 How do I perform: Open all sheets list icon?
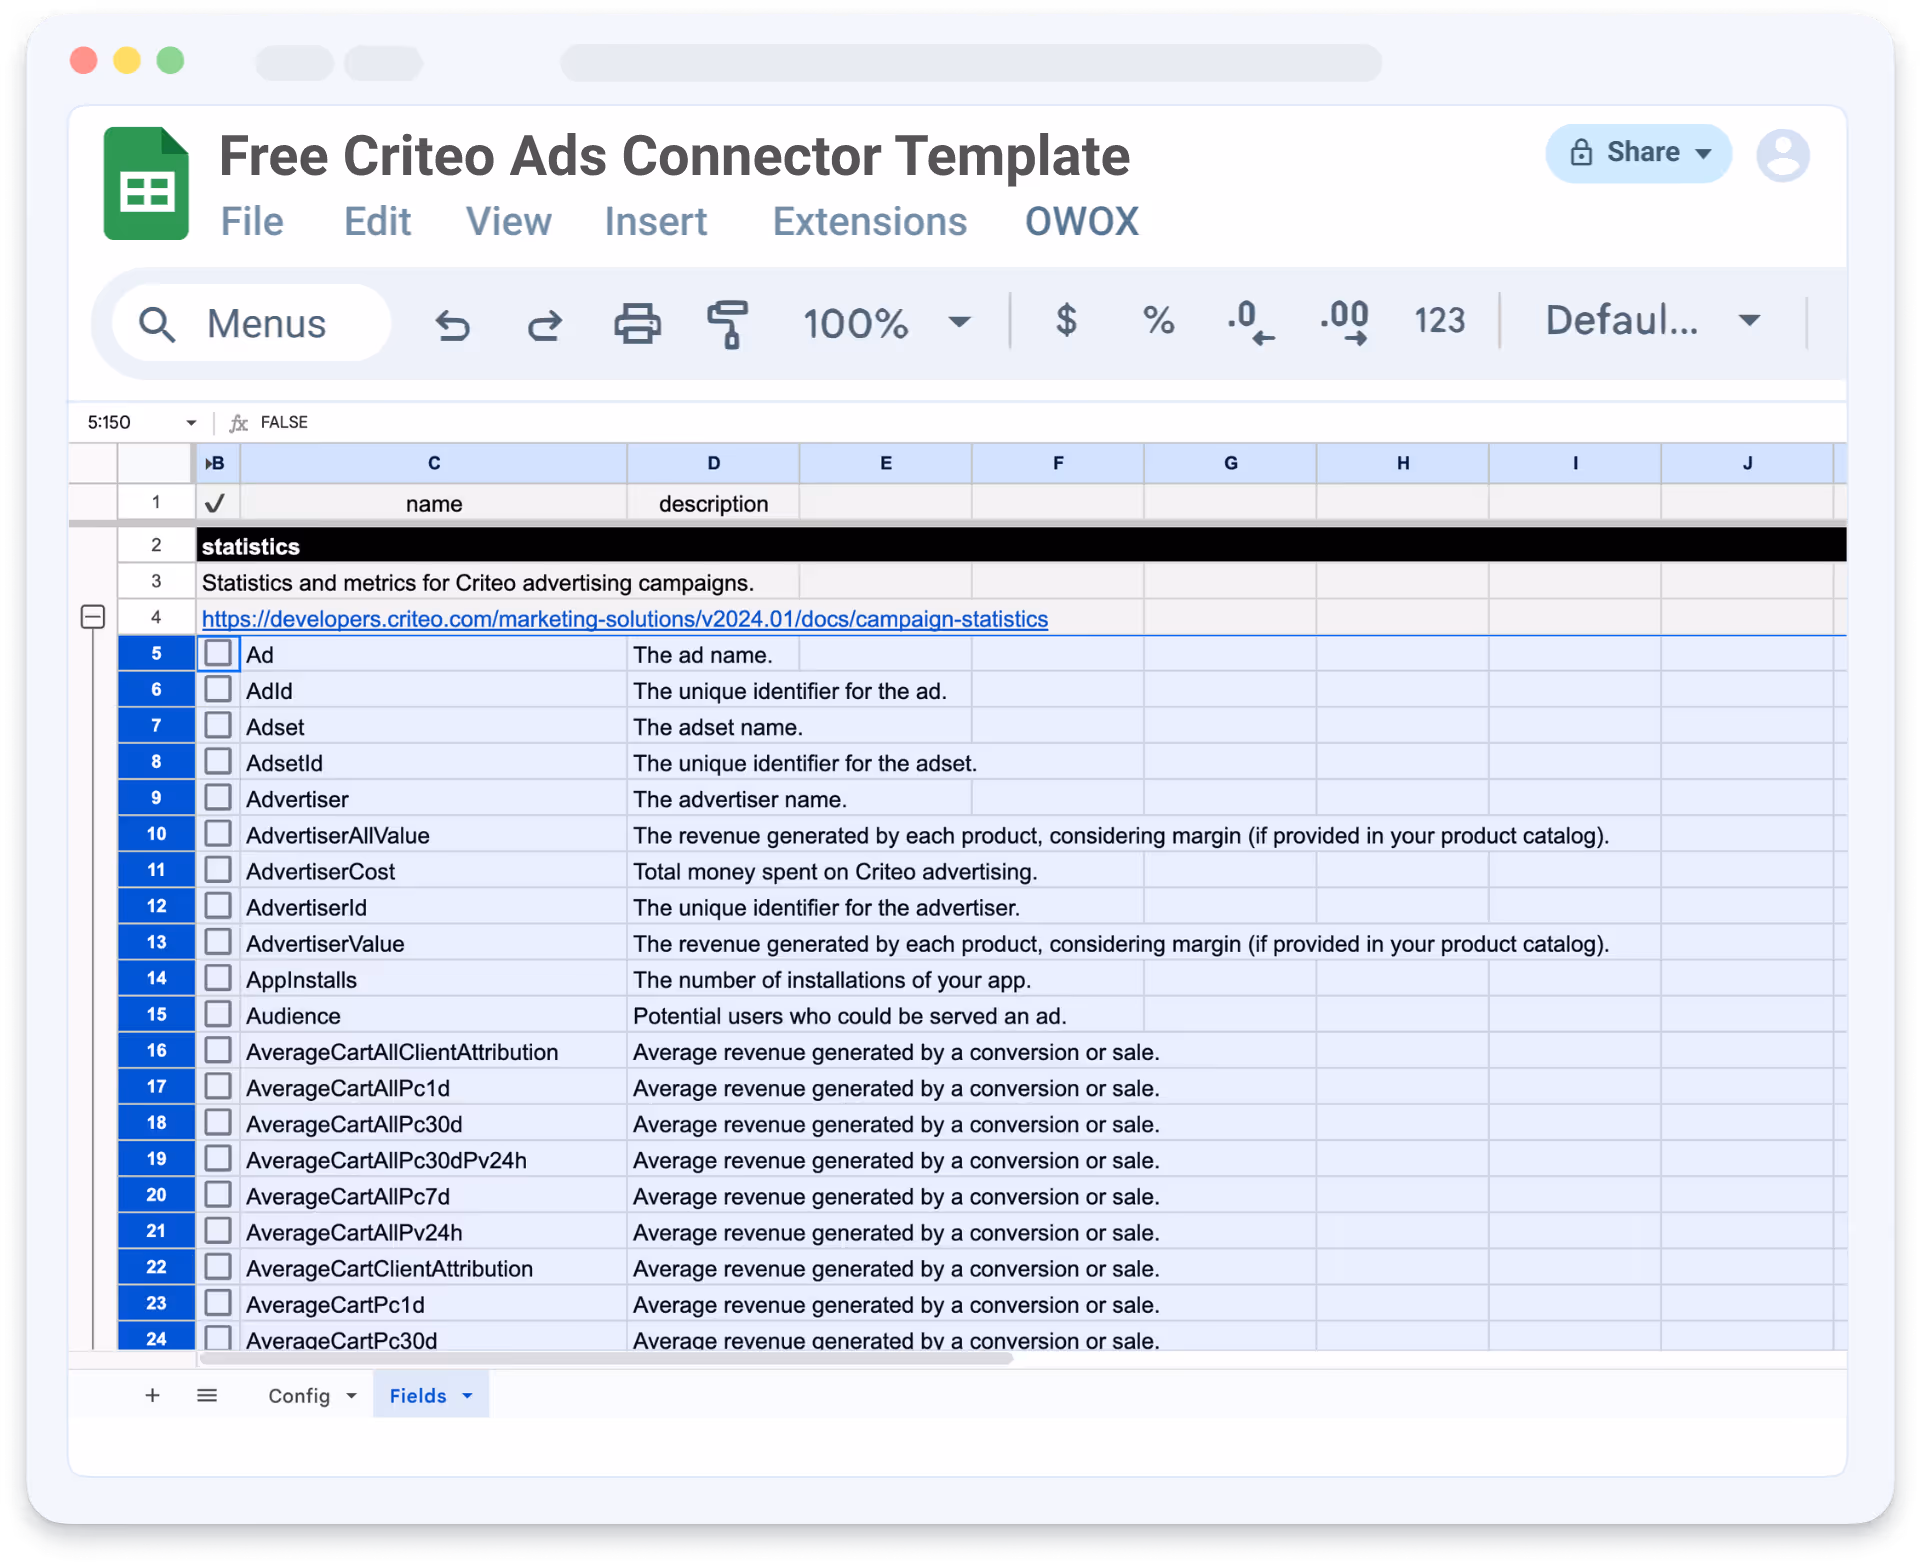pos(207,1395)
